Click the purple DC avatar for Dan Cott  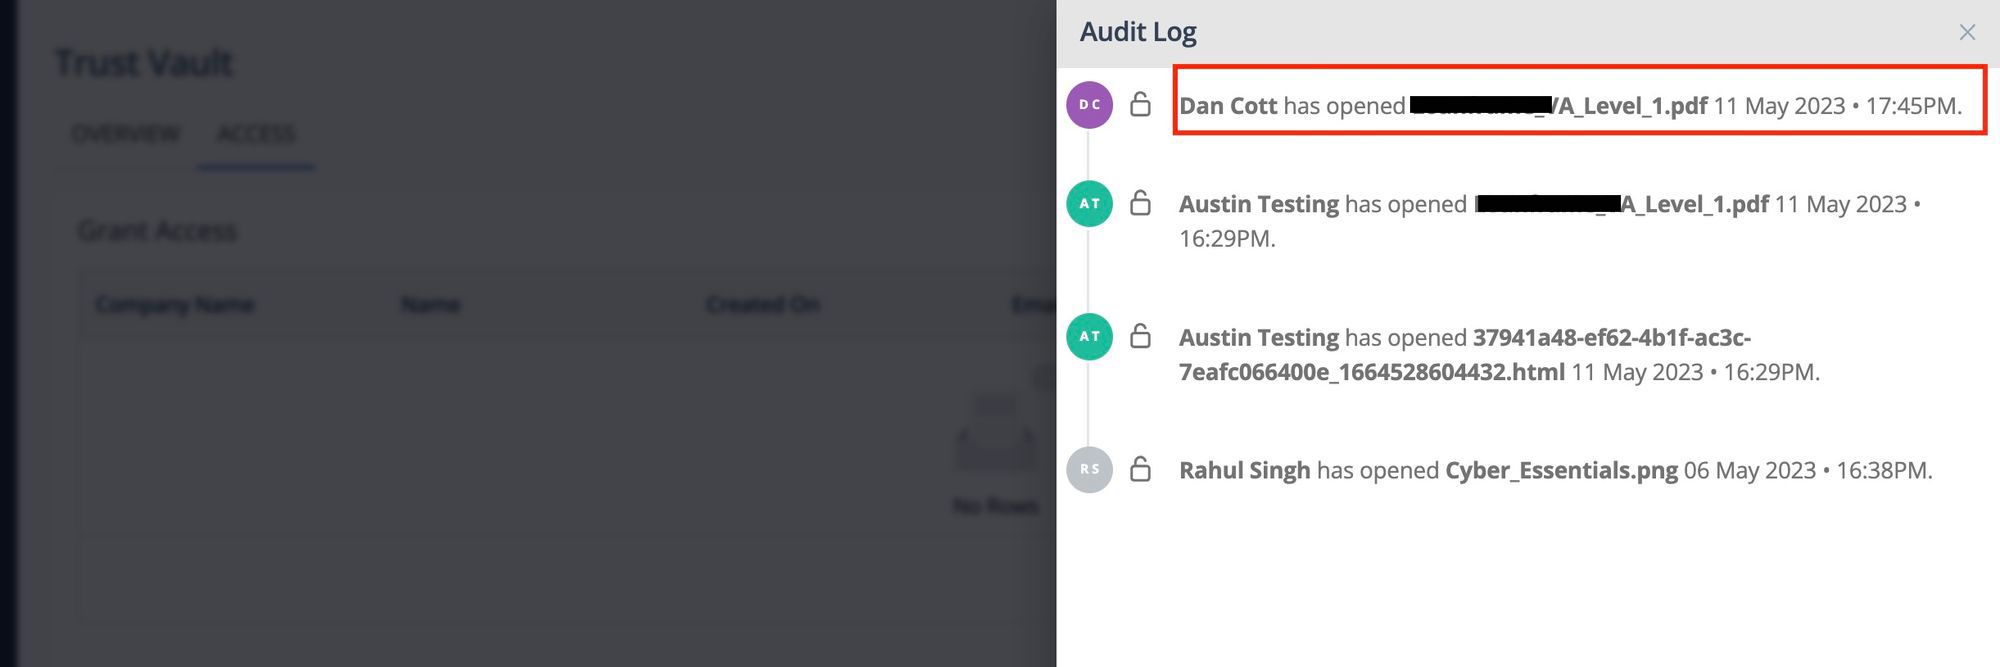pos(1090,105)
